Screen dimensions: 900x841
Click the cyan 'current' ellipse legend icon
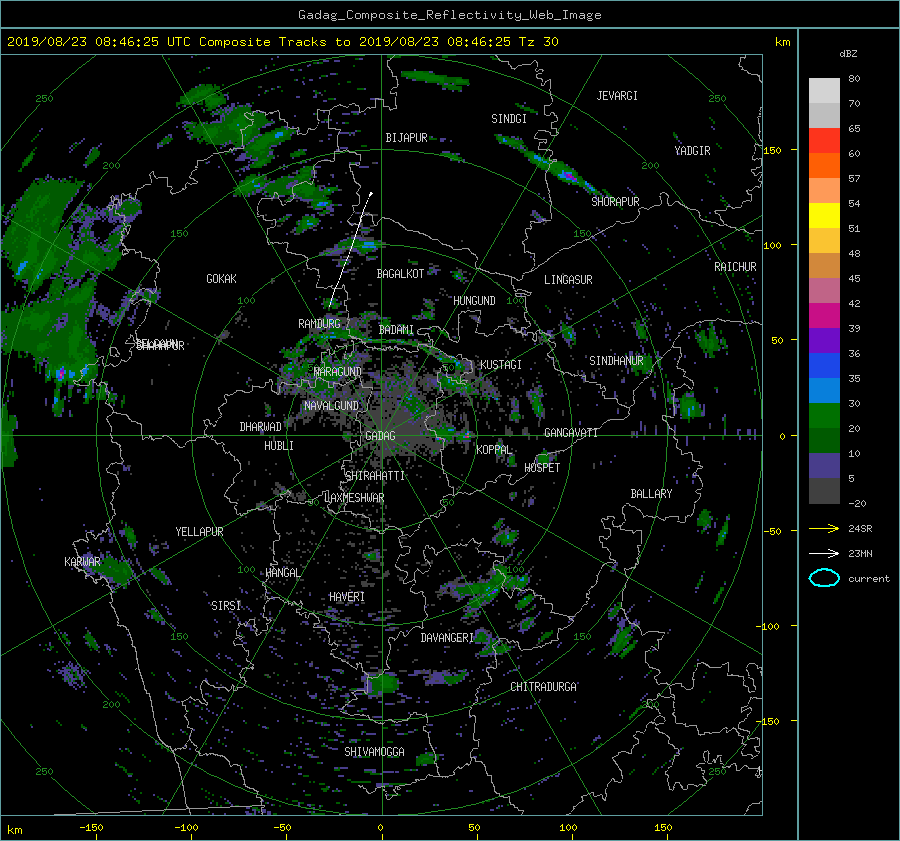[x=824, y=578]
